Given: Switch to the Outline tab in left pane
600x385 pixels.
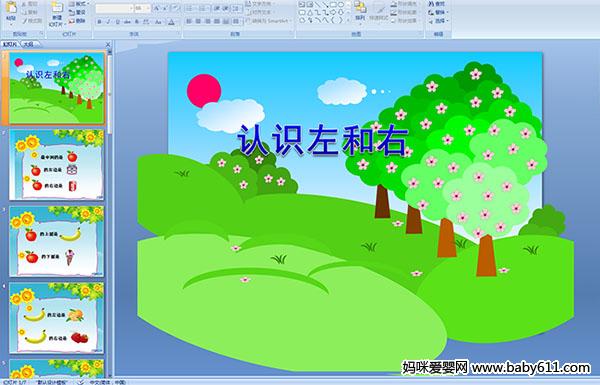Looking at the screenshot, I should pos(28,44).
